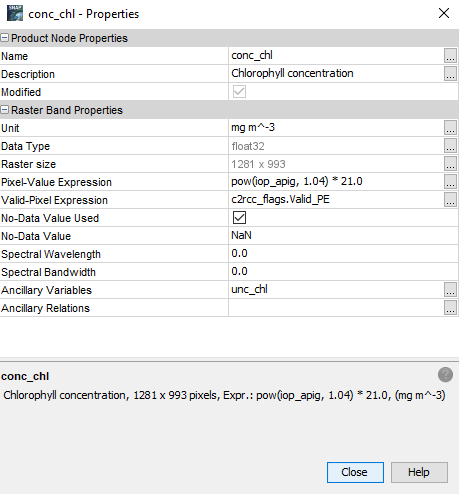Image resolution: width=459 pixels, height=494 pixels.
Task: Open the ellipsis editor for Description
Action: 450,74
